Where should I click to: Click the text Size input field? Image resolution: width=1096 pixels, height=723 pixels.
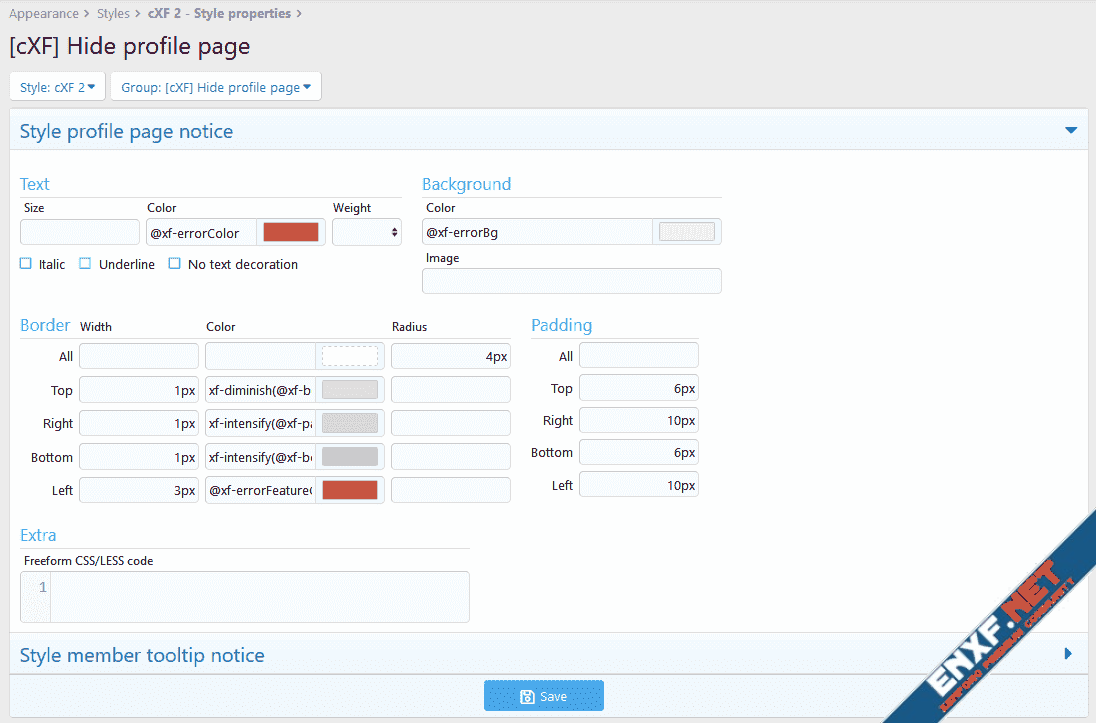80,232
